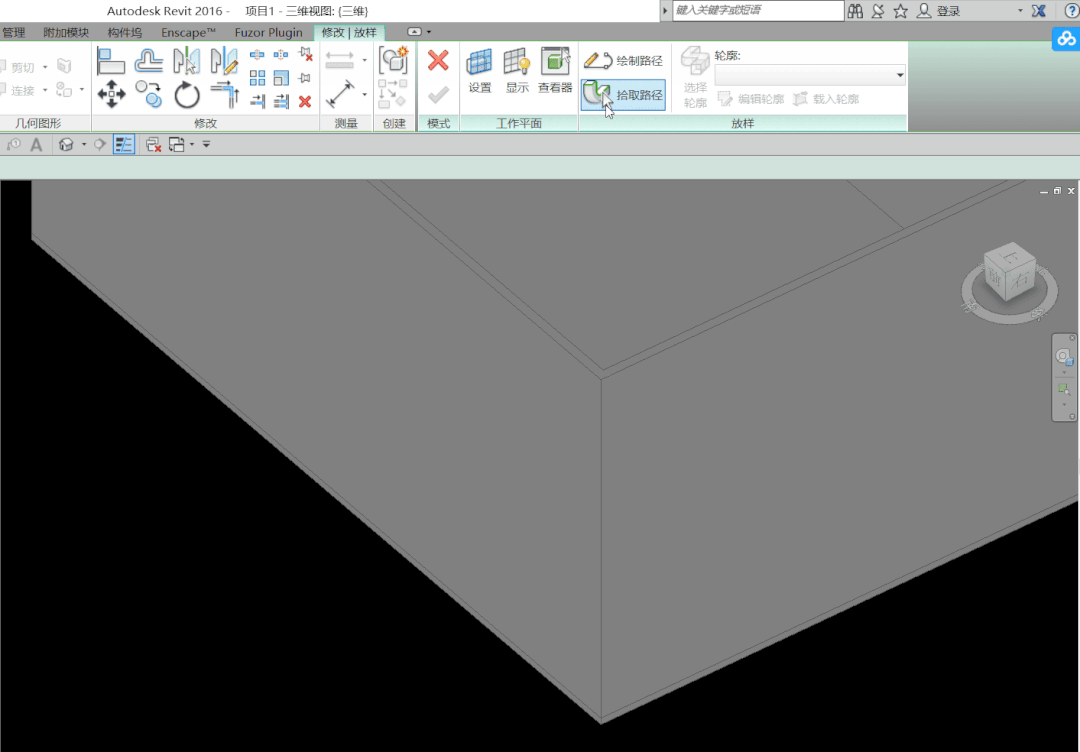This screenshot has width=1080, height=752.
Task: Expand the Customize Quick Access Toolbar arrow
Action: [206, 145]
